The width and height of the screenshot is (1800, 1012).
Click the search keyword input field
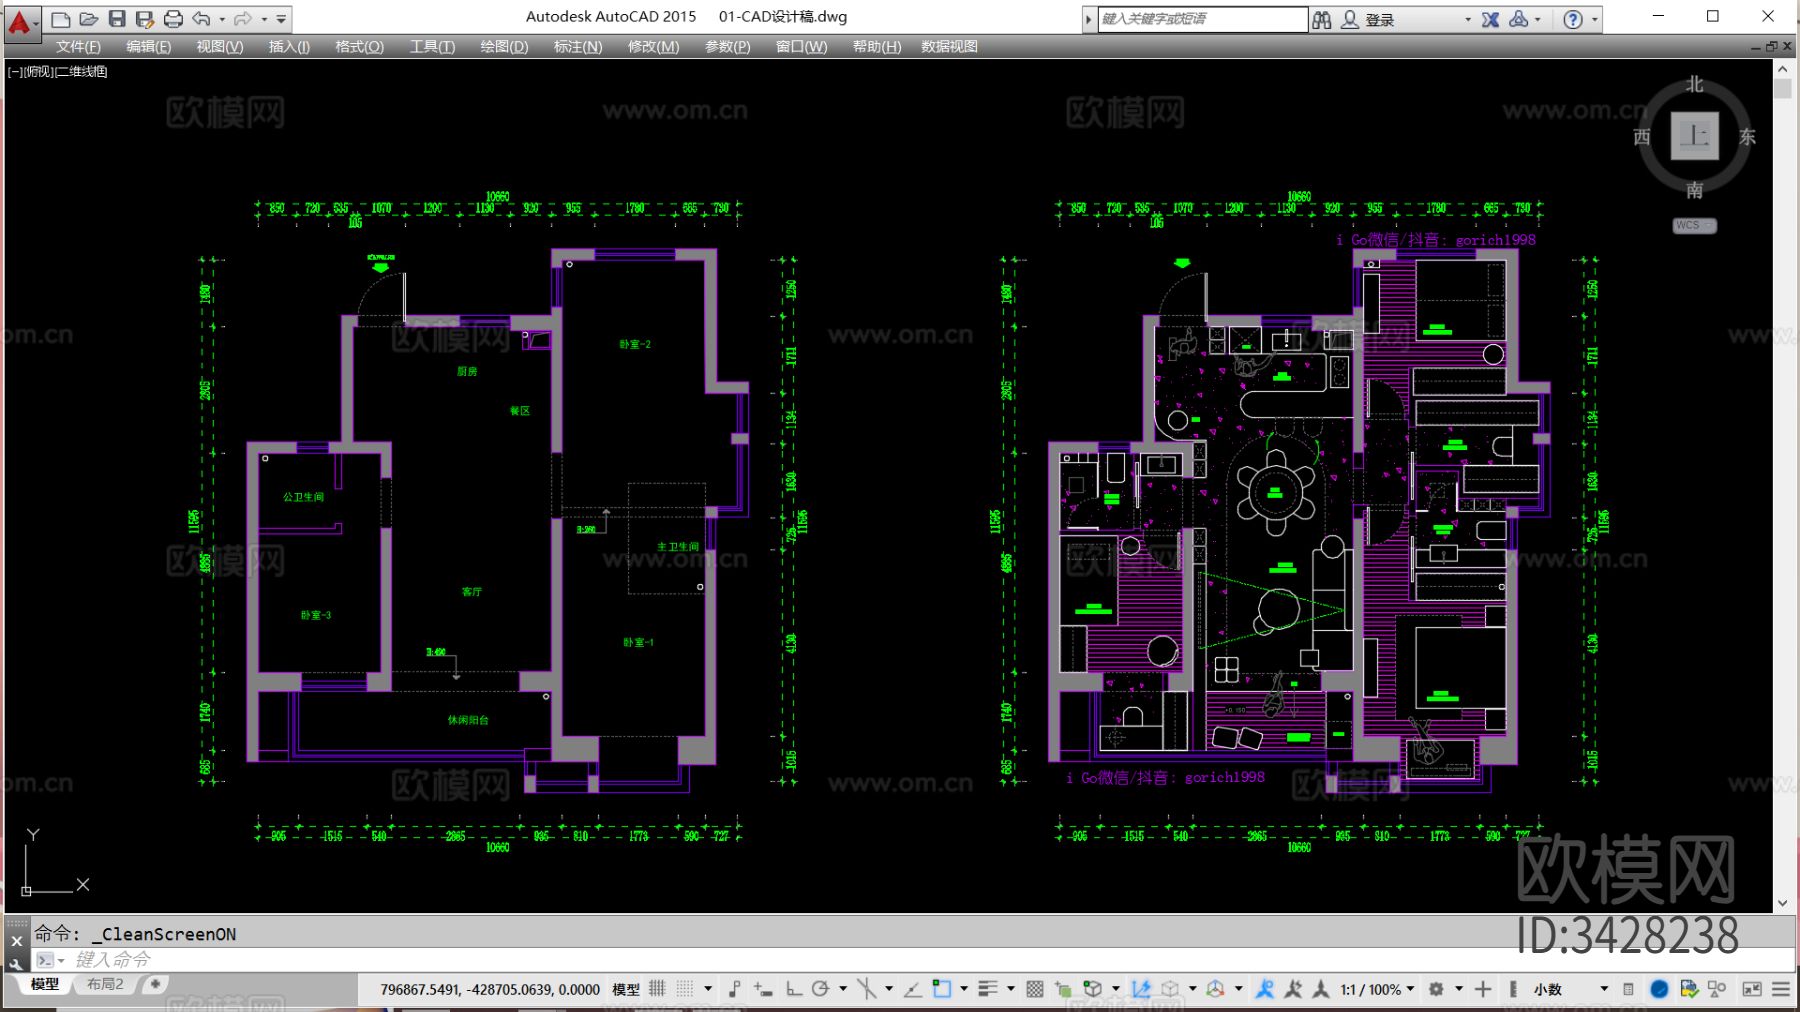pyautogui.click(x=1202, y=19)
